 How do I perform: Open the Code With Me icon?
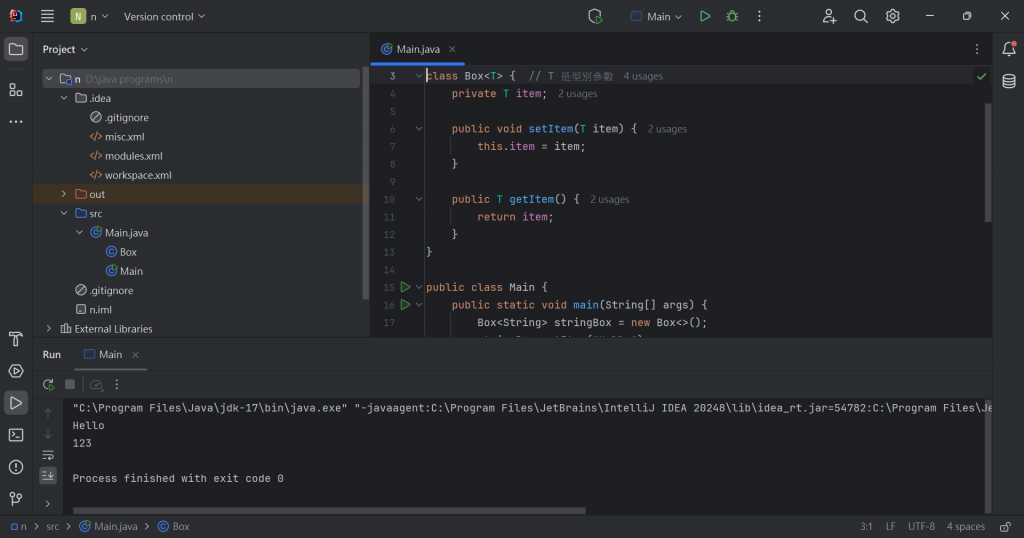click(x=829, y=16)
